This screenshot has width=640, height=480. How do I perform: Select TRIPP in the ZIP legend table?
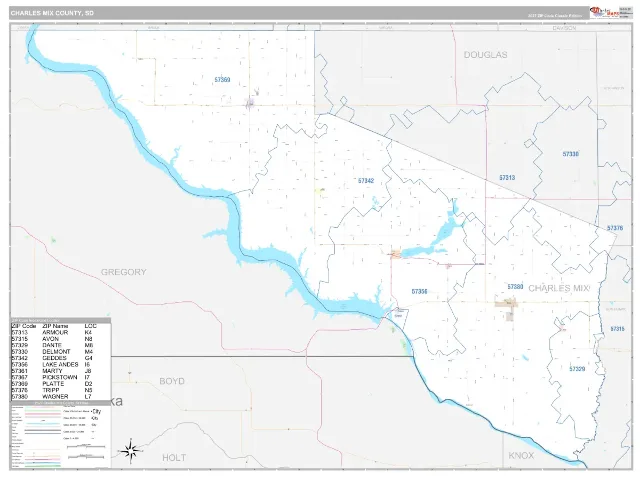[51, 390]
